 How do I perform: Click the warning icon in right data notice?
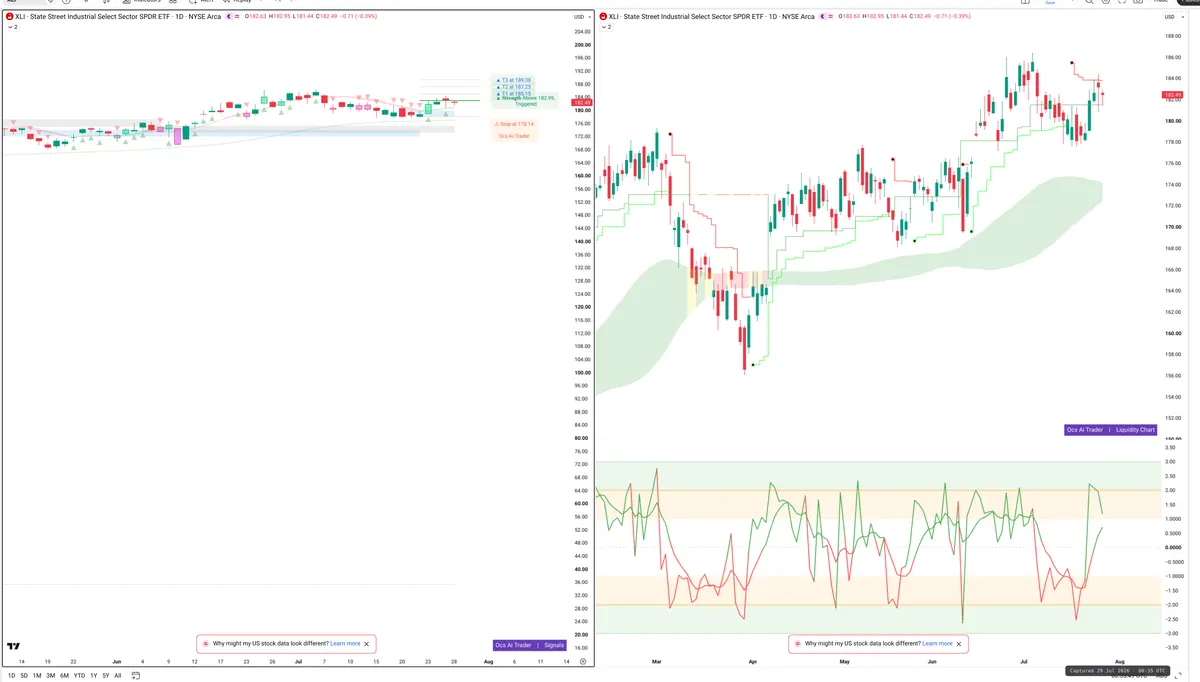pos(797,644)
